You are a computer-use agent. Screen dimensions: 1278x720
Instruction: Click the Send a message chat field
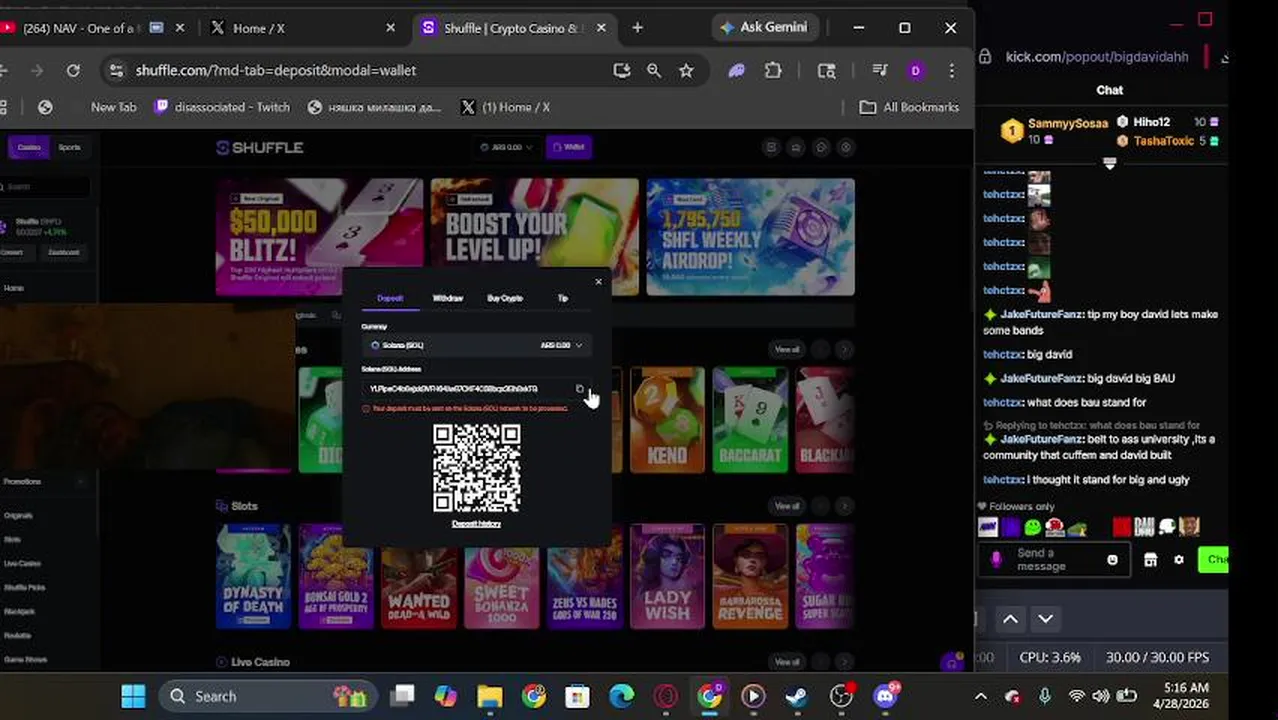pyautogui.click(x=1054, y=560)
